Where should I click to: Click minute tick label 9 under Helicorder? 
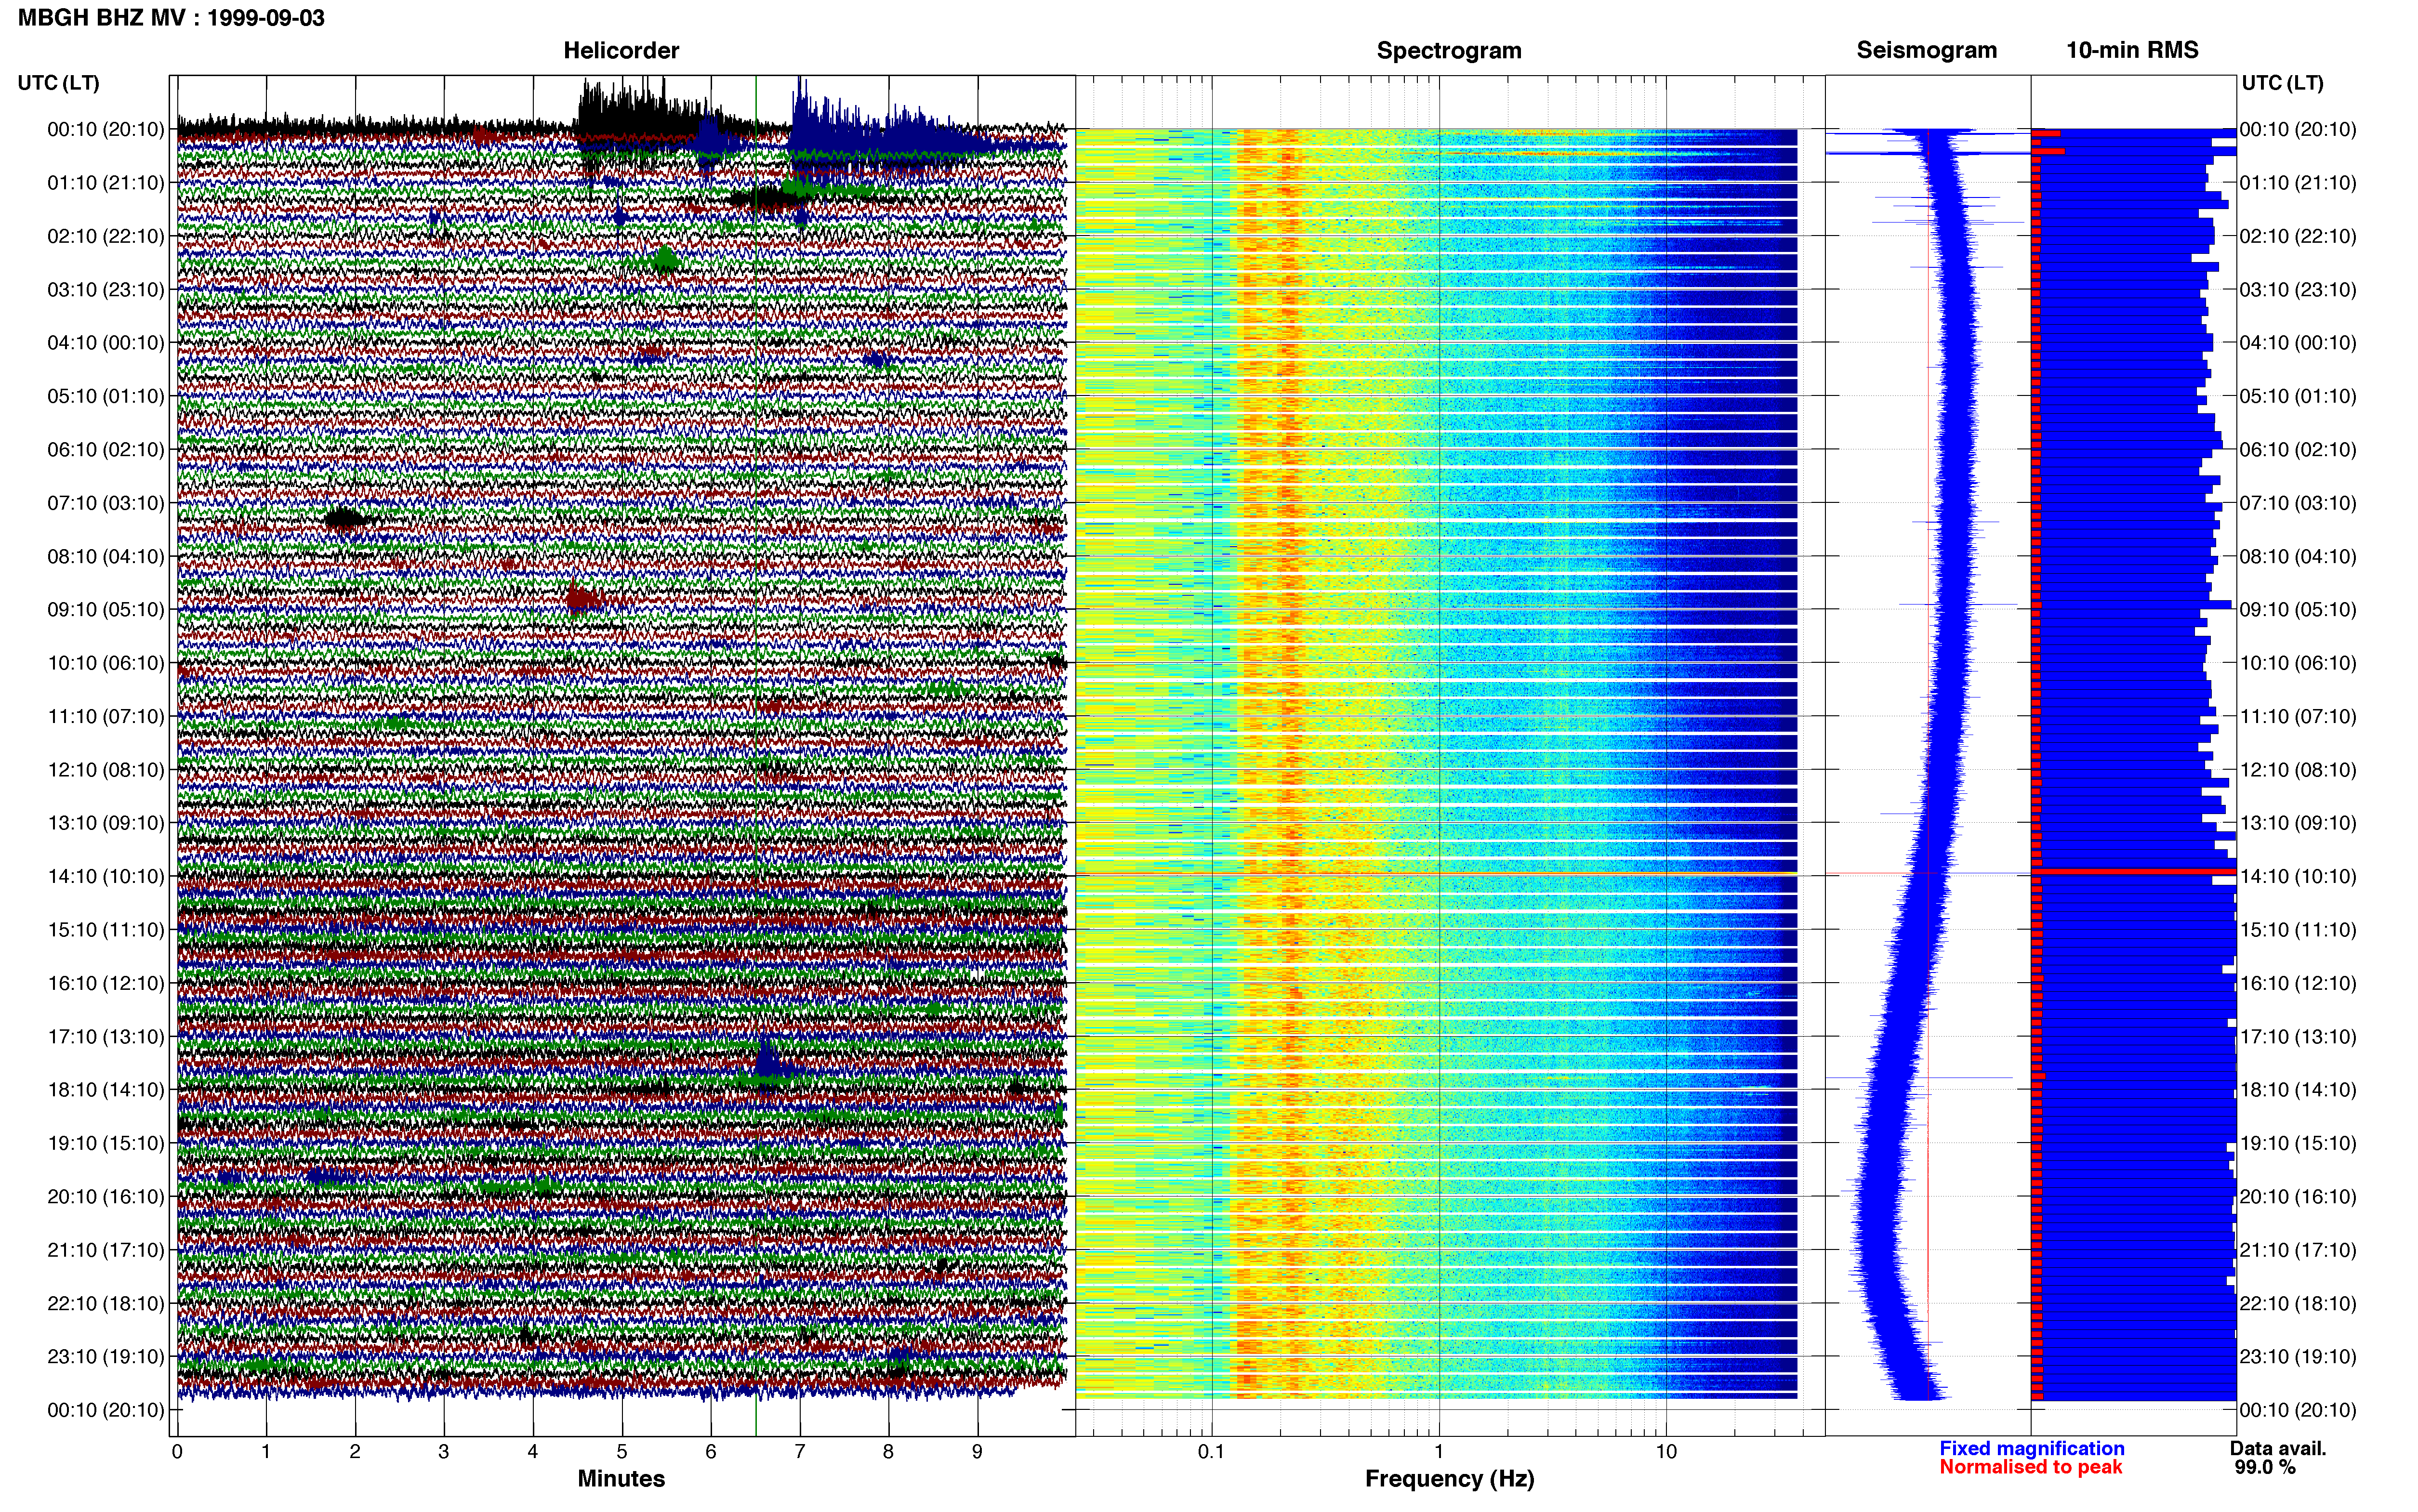point(977,1451)
